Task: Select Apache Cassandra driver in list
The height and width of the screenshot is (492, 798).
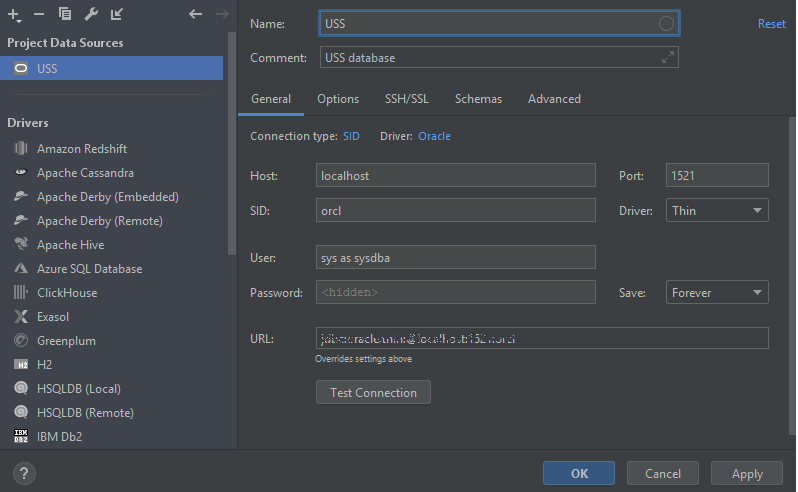Action: coord(85,173)
